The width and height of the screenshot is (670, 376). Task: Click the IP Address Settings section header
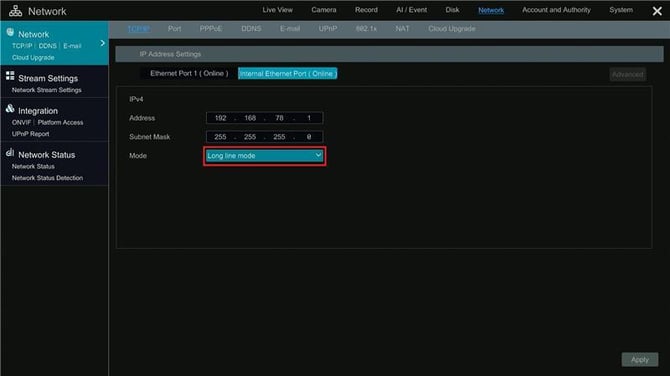[389, 54]
